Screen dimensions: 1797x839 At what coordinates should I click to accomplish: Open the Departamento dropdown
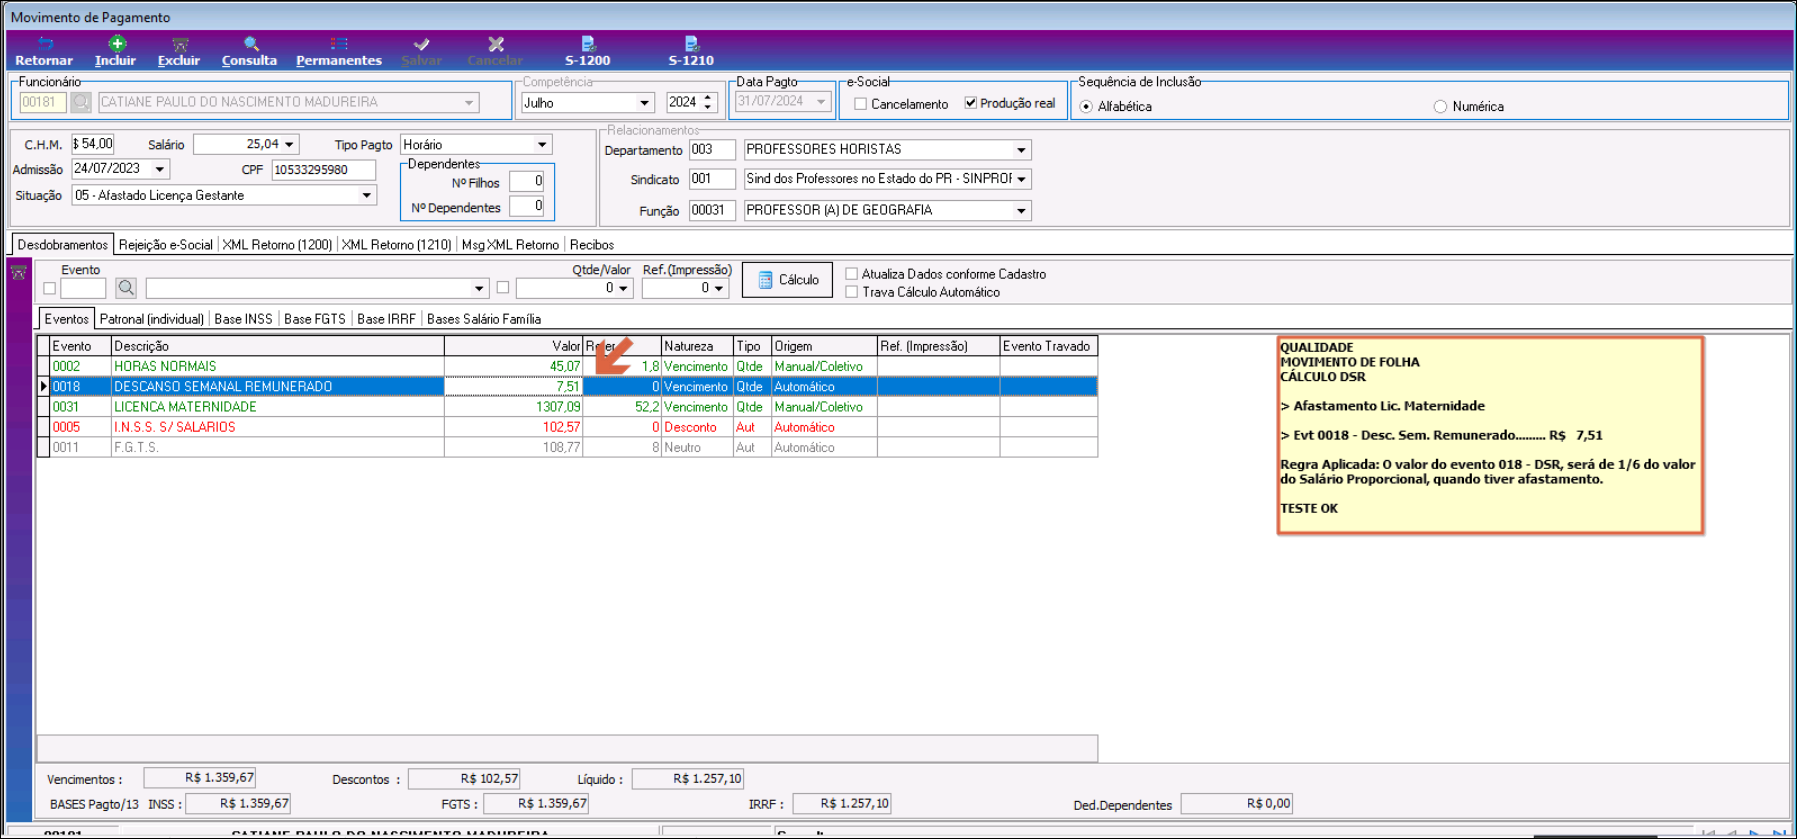coord(1021,149)
